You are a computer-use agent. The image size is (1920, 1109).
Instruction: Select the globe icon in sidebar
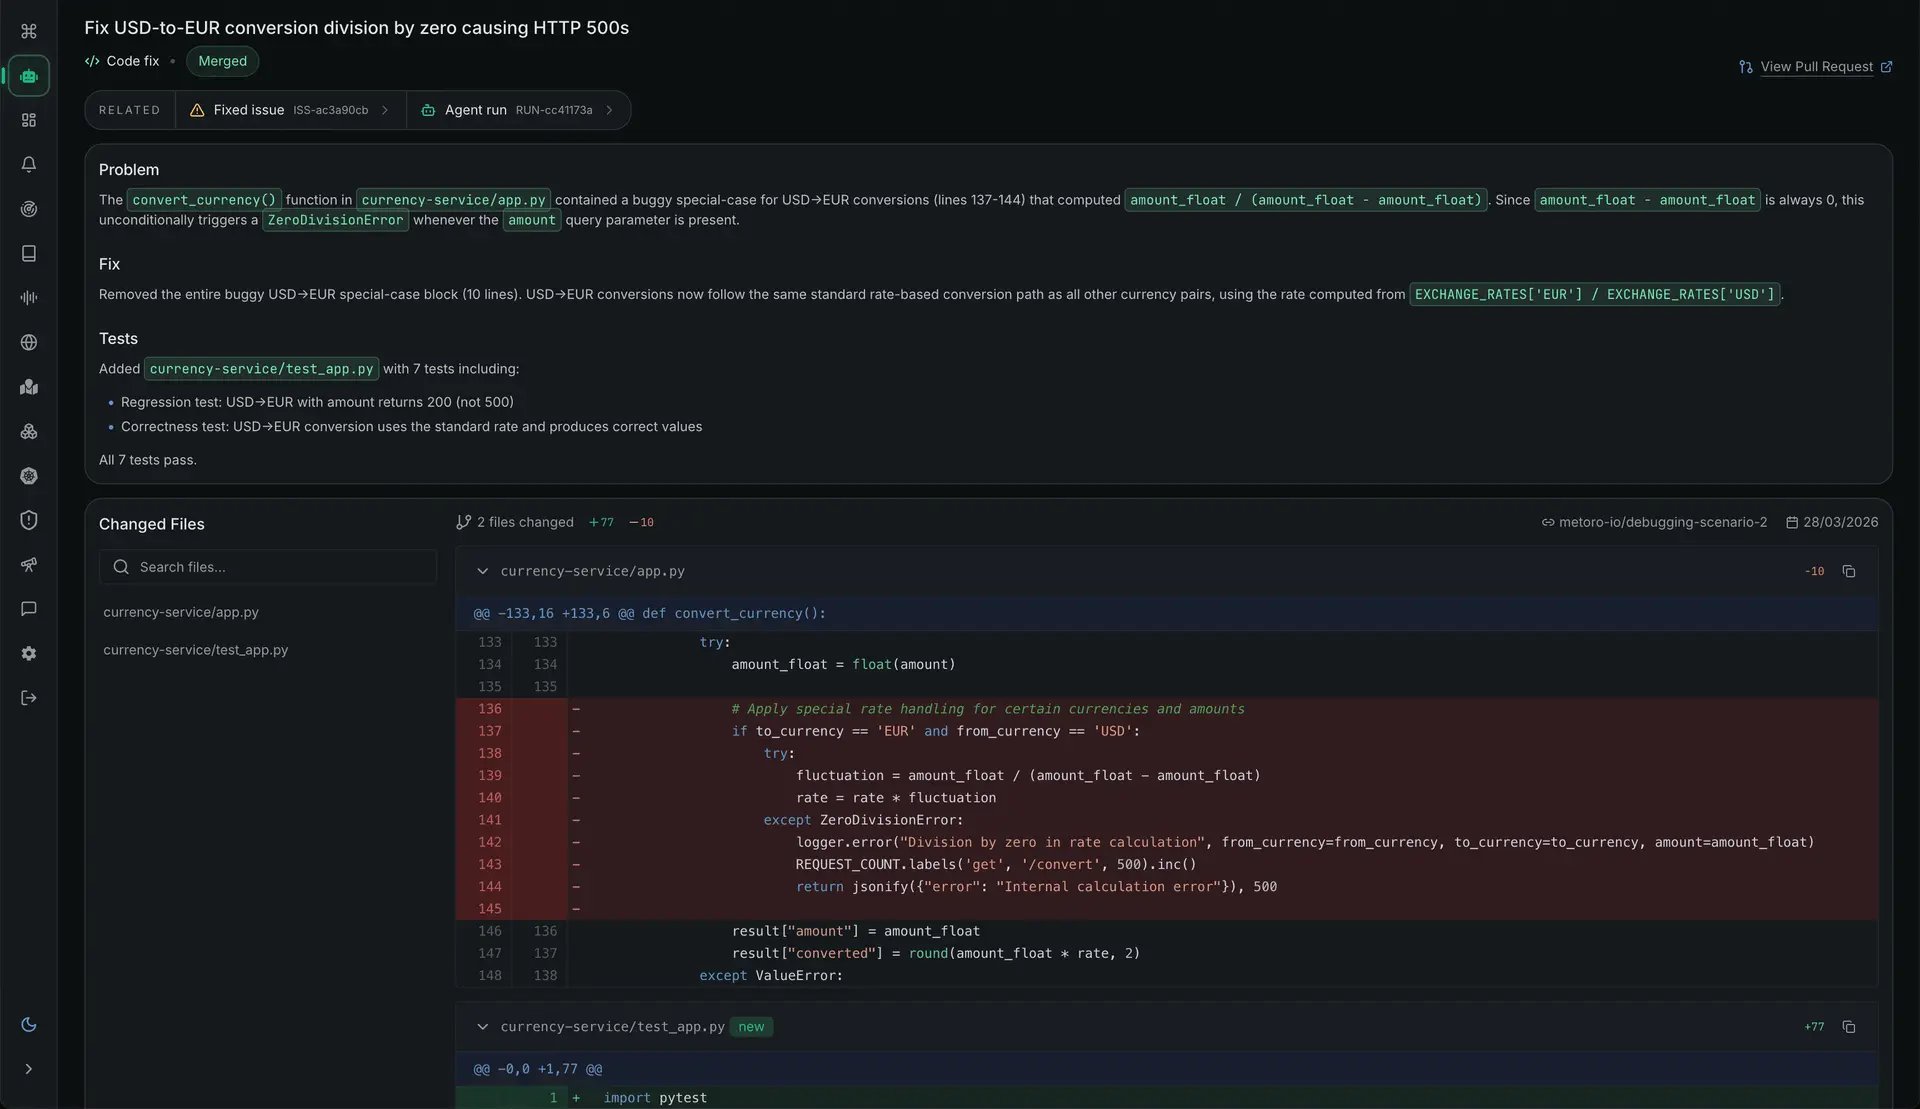pos(29,342)
